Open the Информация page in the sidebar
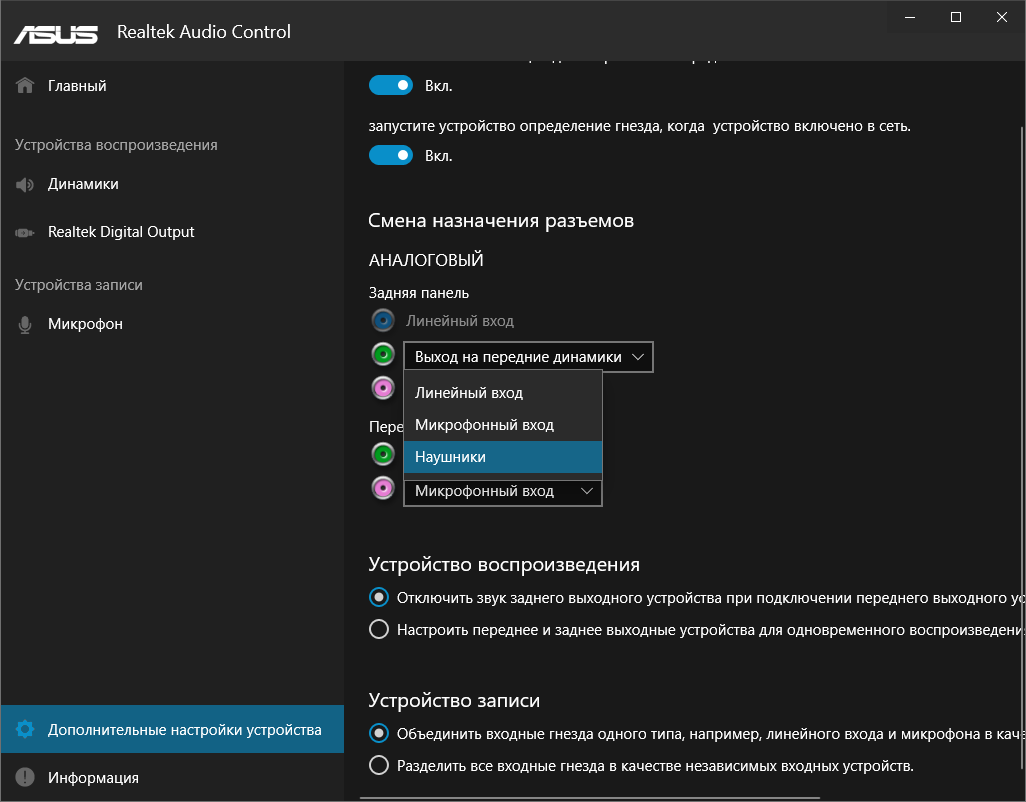The height and width of the screenshot is (802, 1026). [x=93, y=778]
